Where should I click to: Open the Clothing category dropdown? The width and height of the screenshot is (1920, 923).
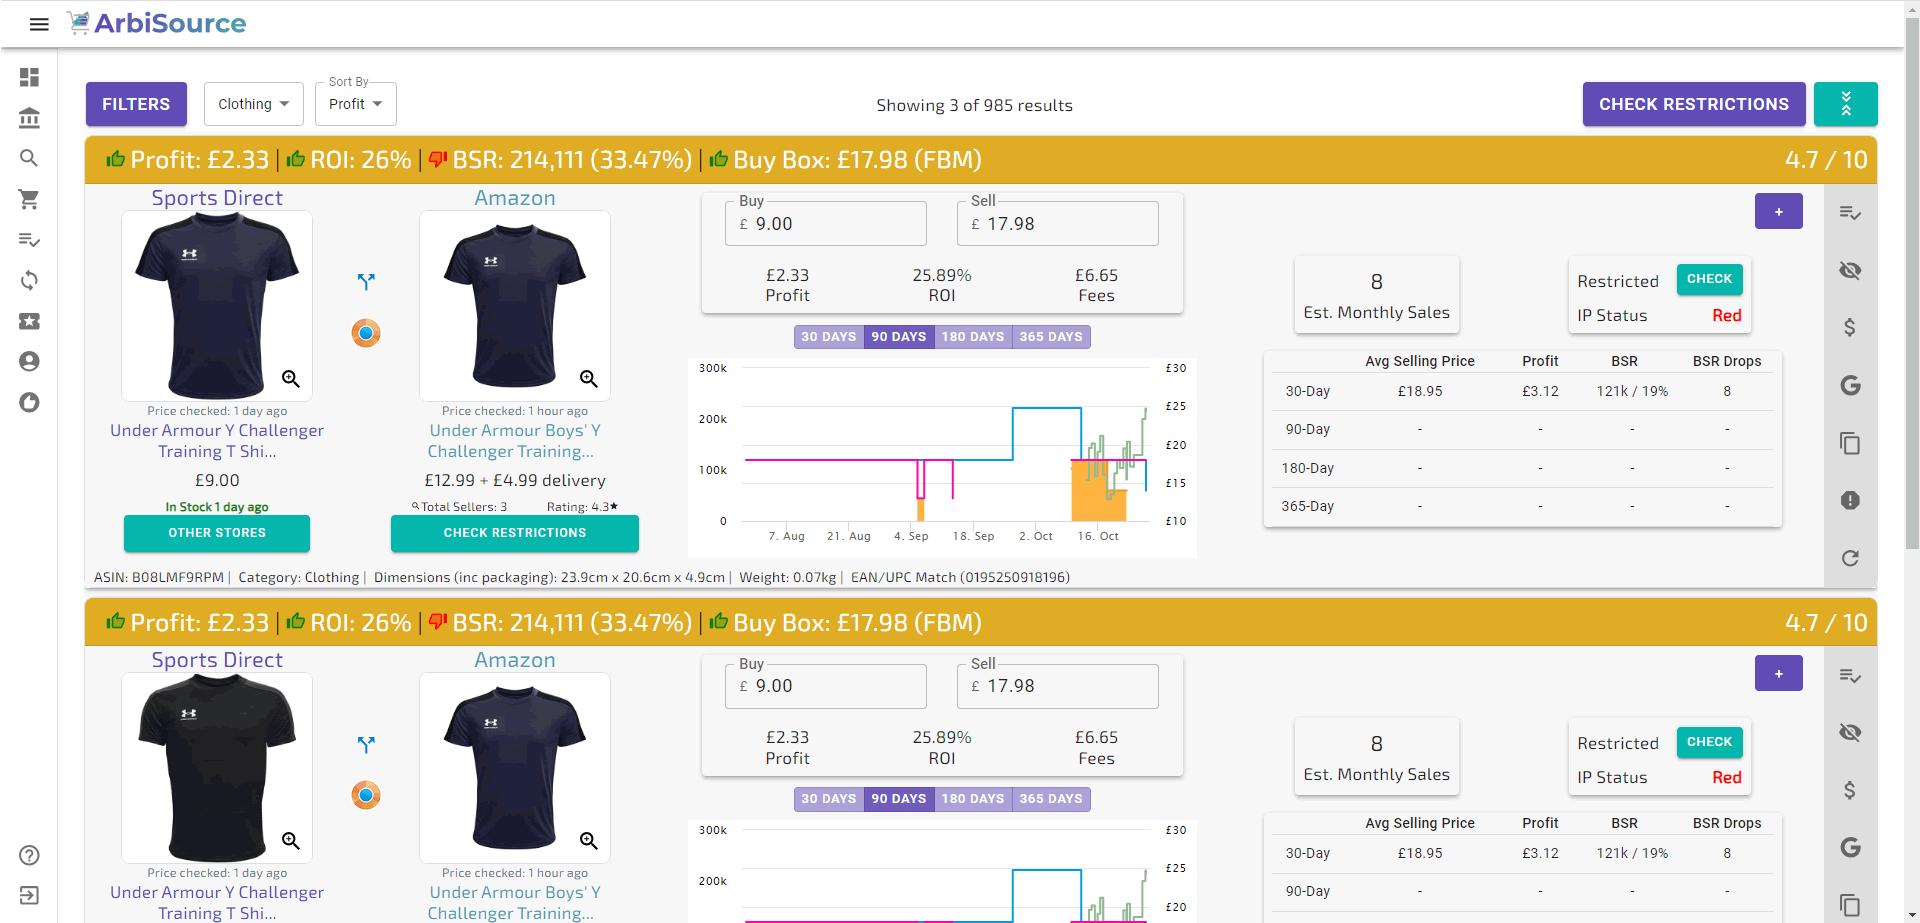[x=254, y=104]
